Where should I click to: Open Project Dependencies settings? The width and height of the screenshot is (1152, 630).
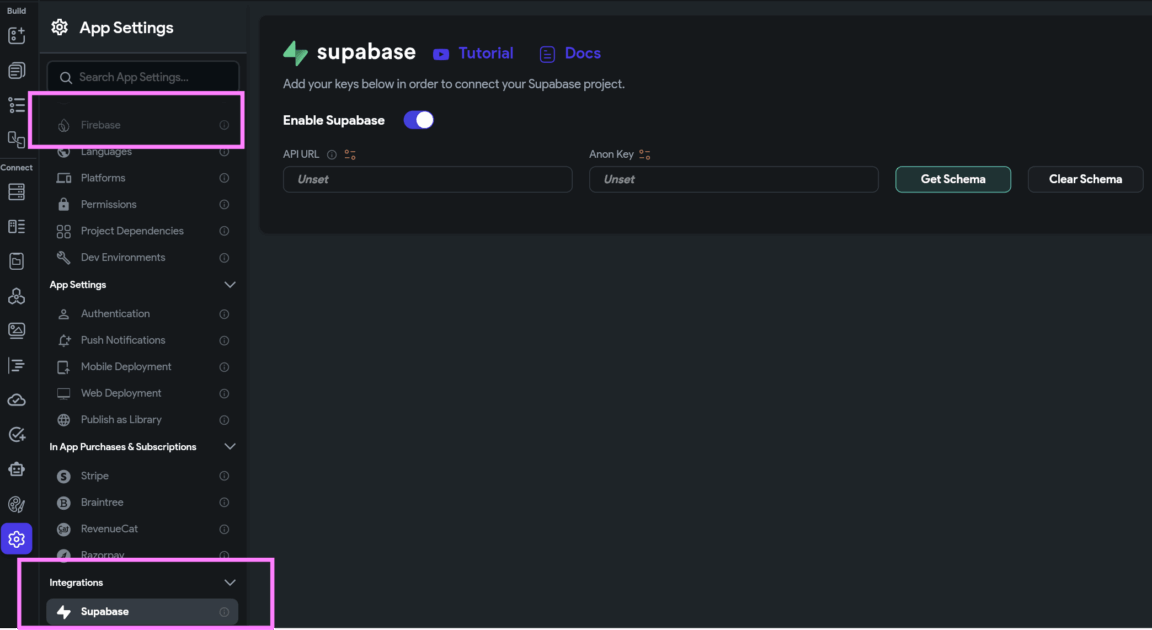143,231
